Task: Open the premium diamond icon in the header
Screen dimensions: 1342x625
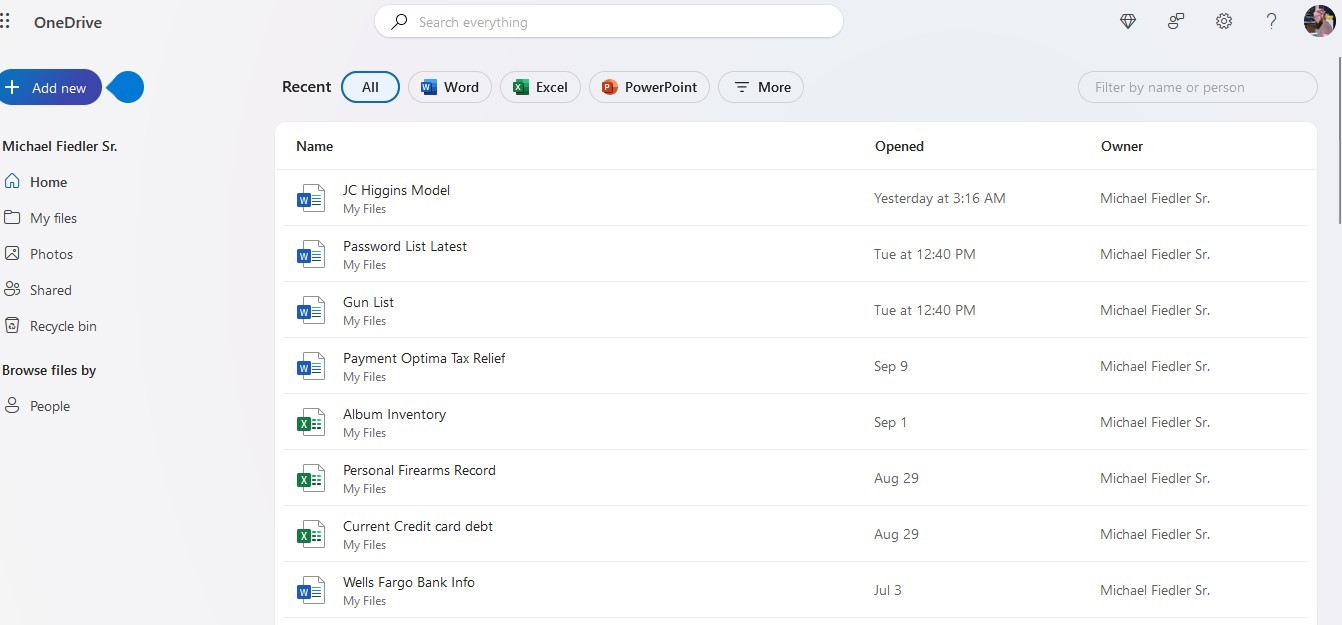Action: click(x=1128, y=21)
